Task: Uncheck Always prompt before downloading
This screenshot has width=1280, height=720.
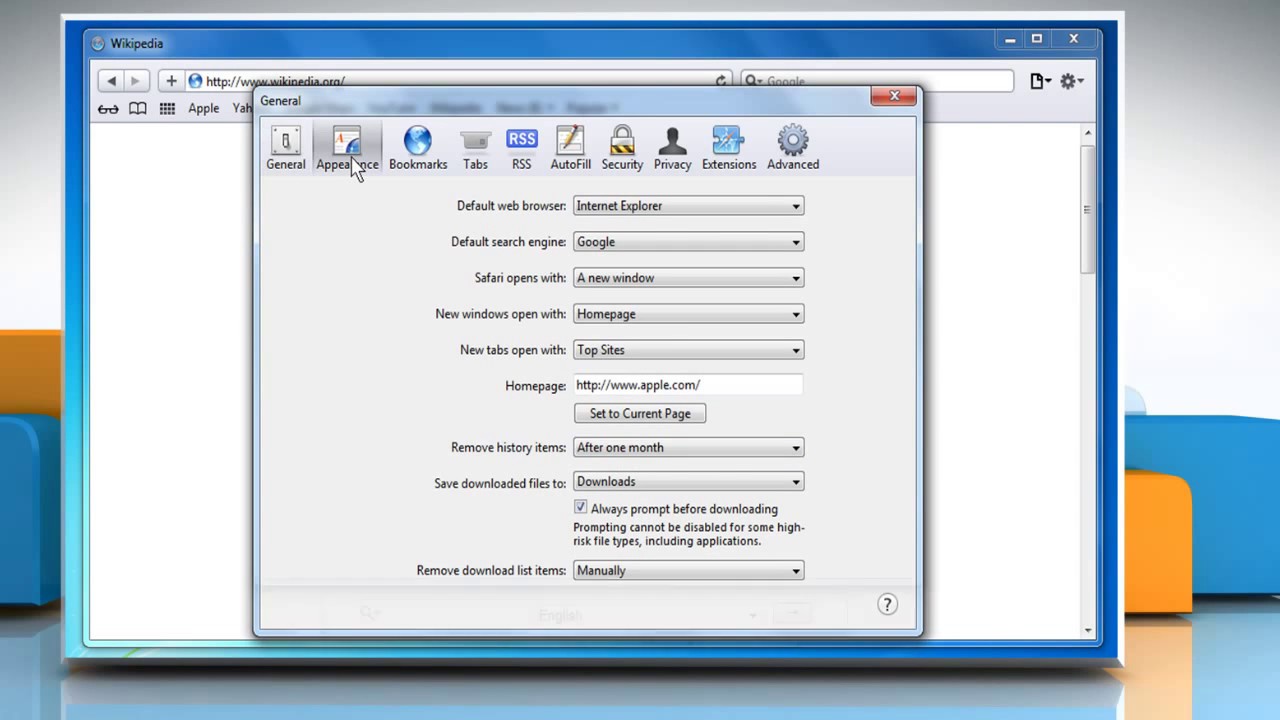Action: [580, 508]
